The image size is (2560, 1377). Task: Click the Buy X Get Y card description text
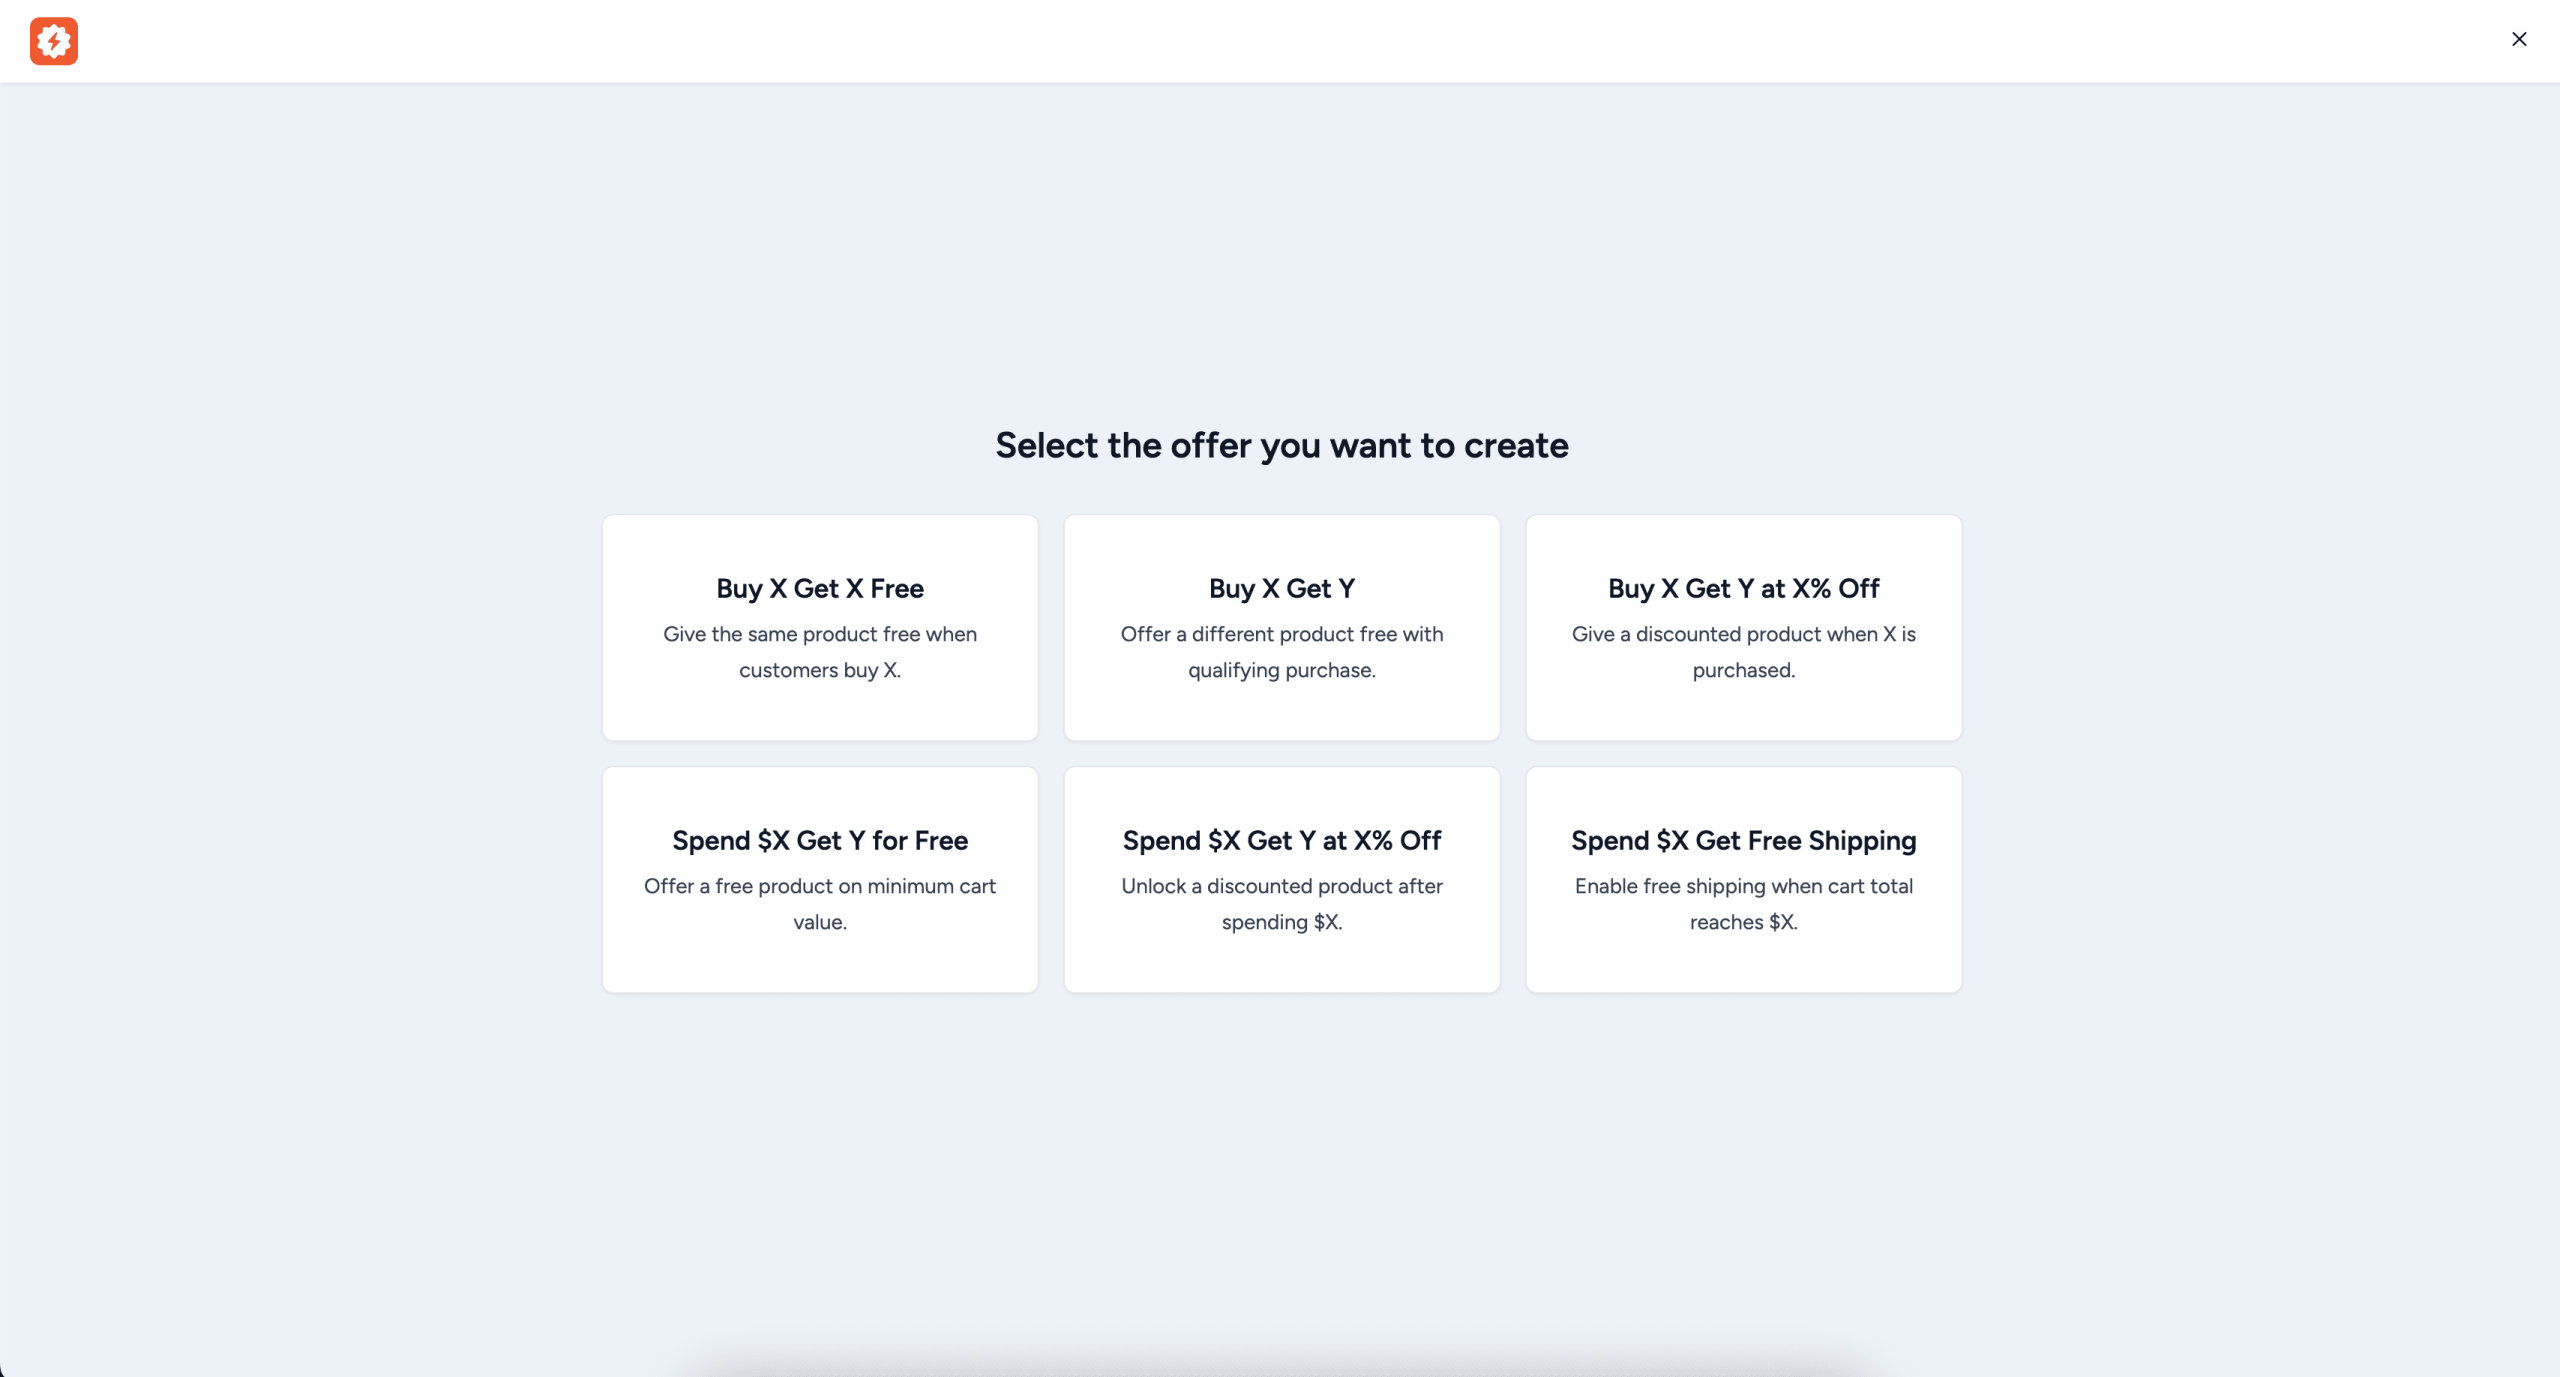(1281, 652)
